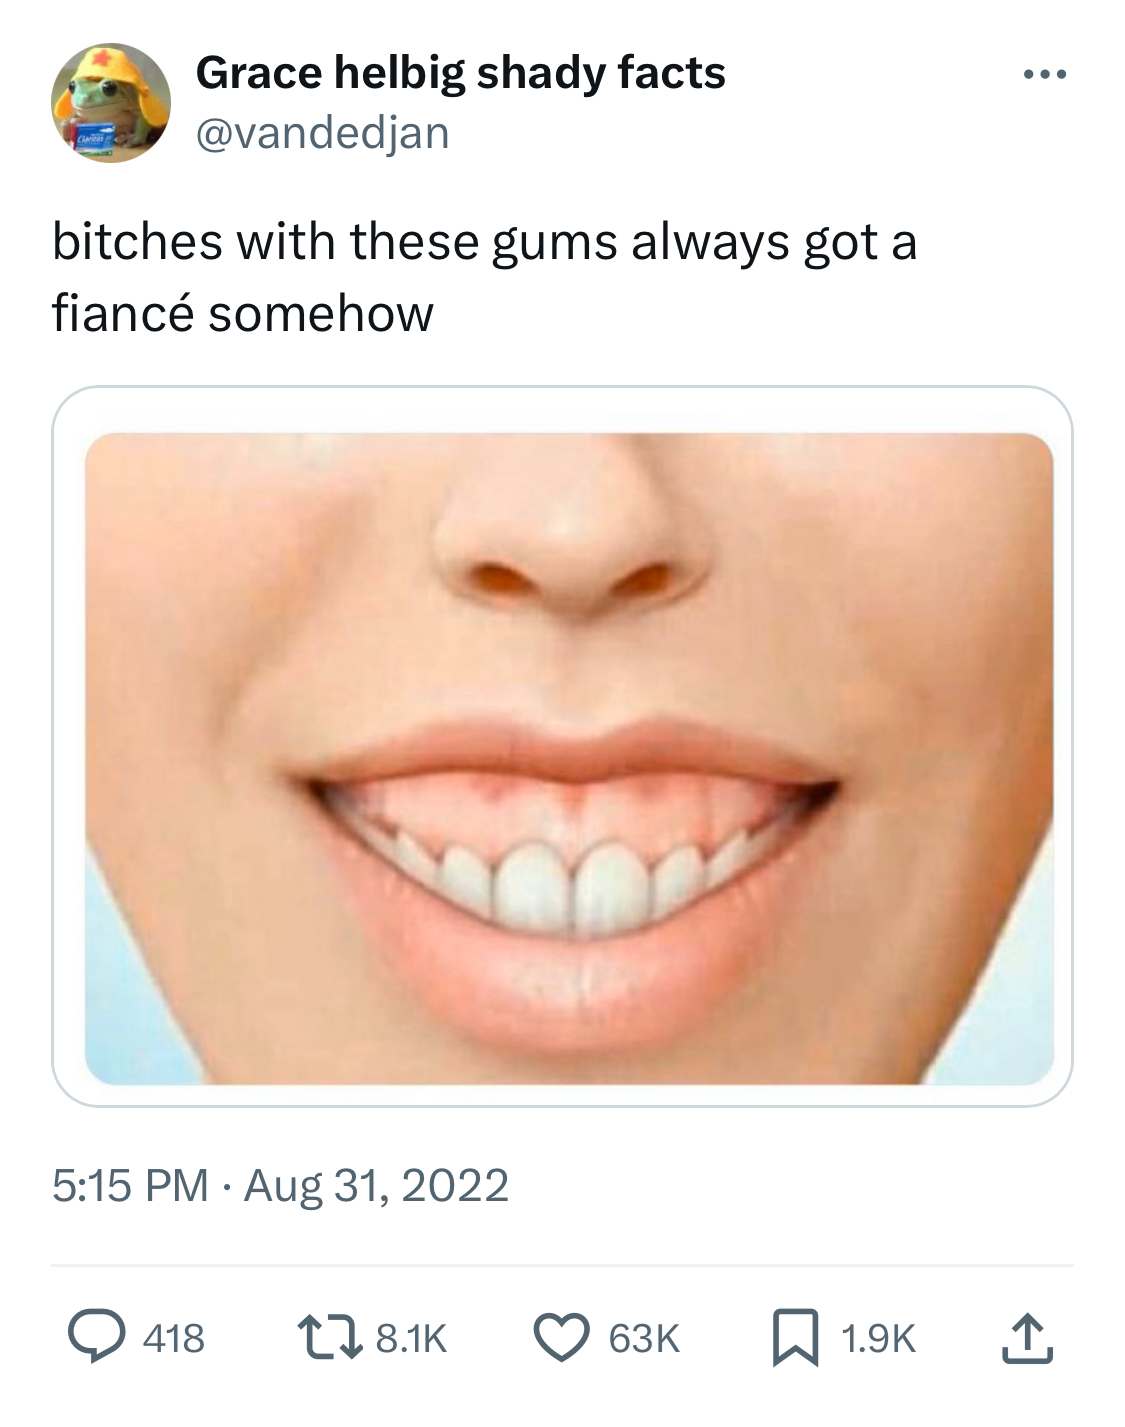The image size is (1125, 1427).
Task: Tap the retweet arrows icon
Action: tap(330, 1338)
